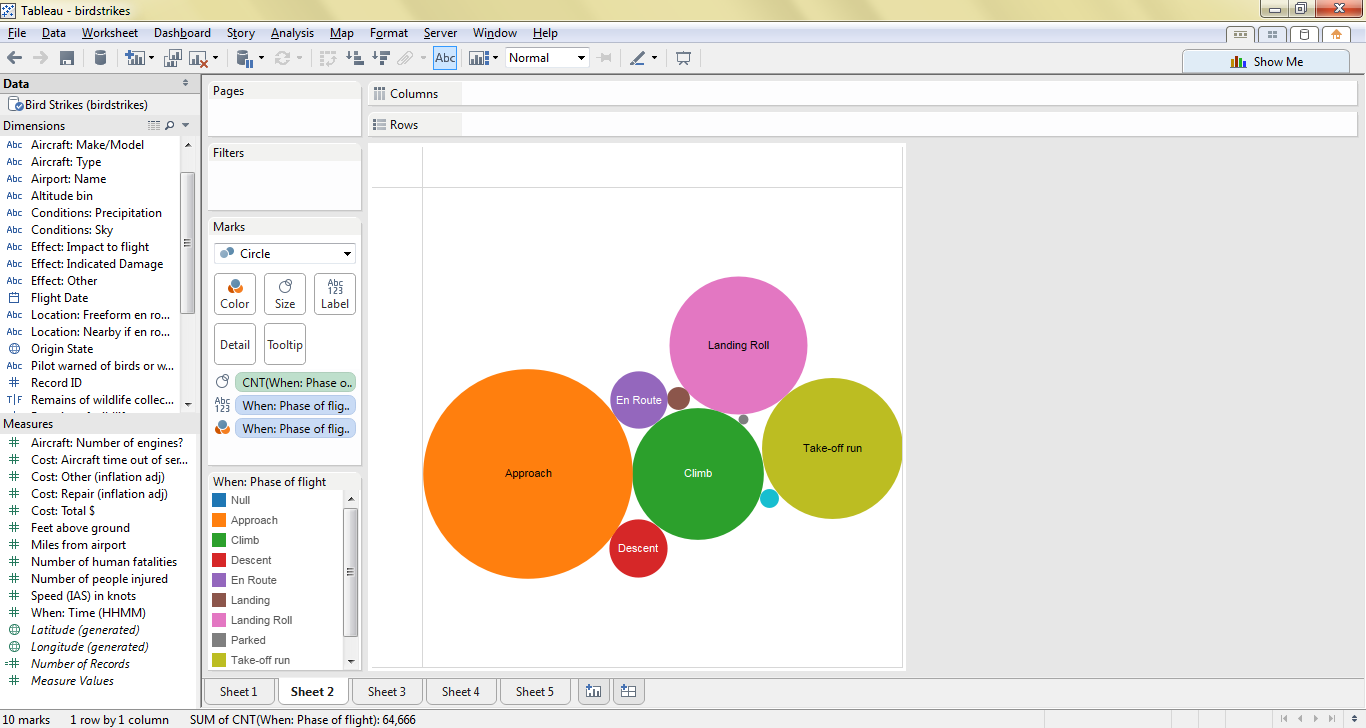Save the workbook with the floppy icon

(x=67, y=58)
